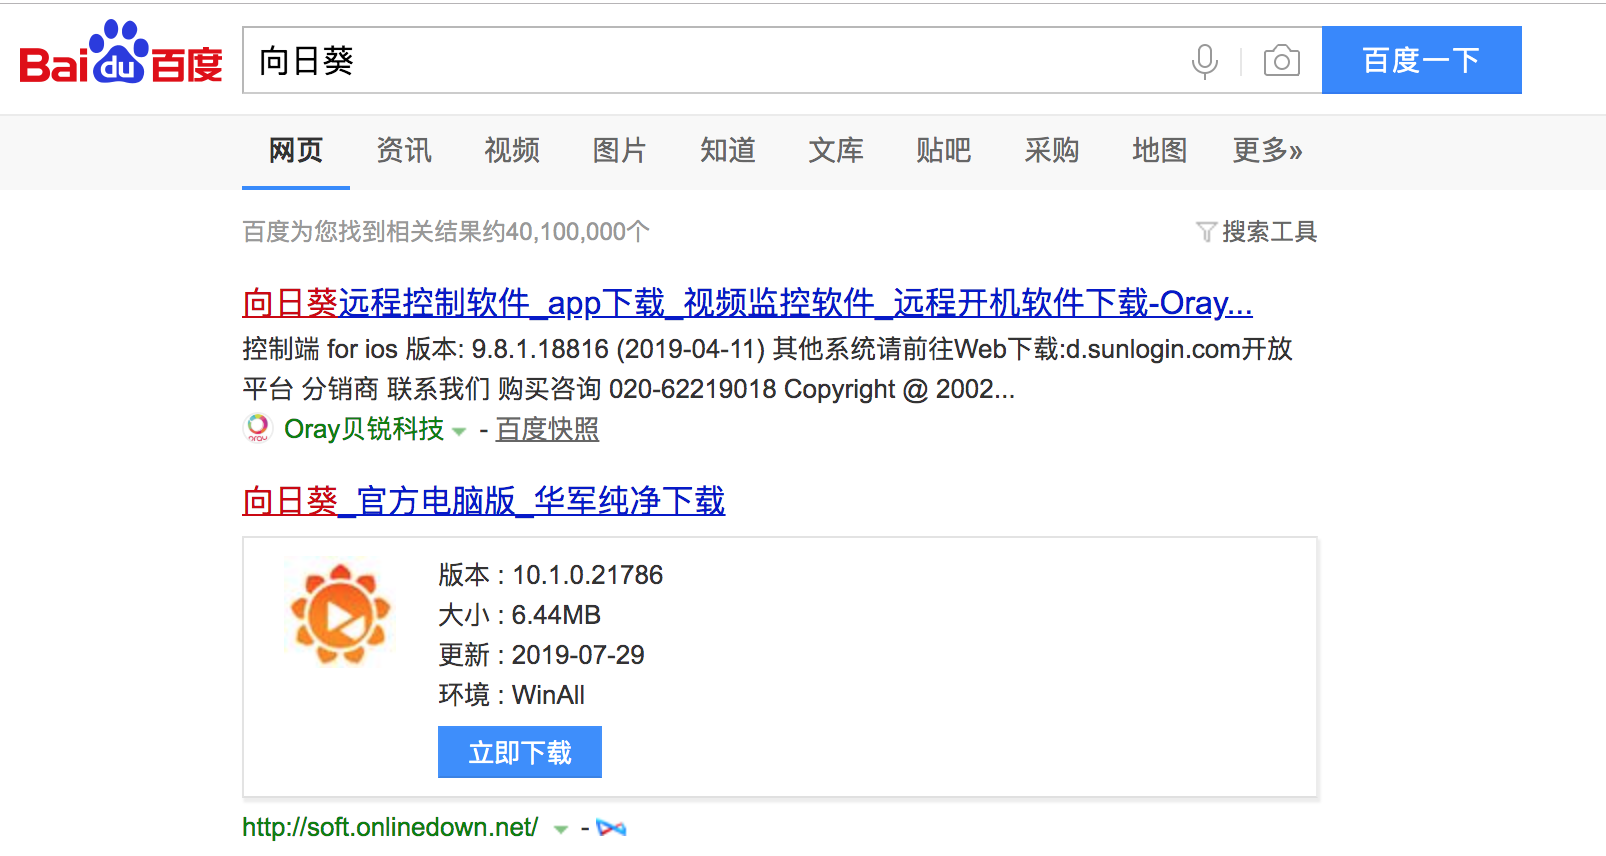
Task: Open 向日葵_官方电脑版_华军纯净下载 result
Action: click(484, 501)
